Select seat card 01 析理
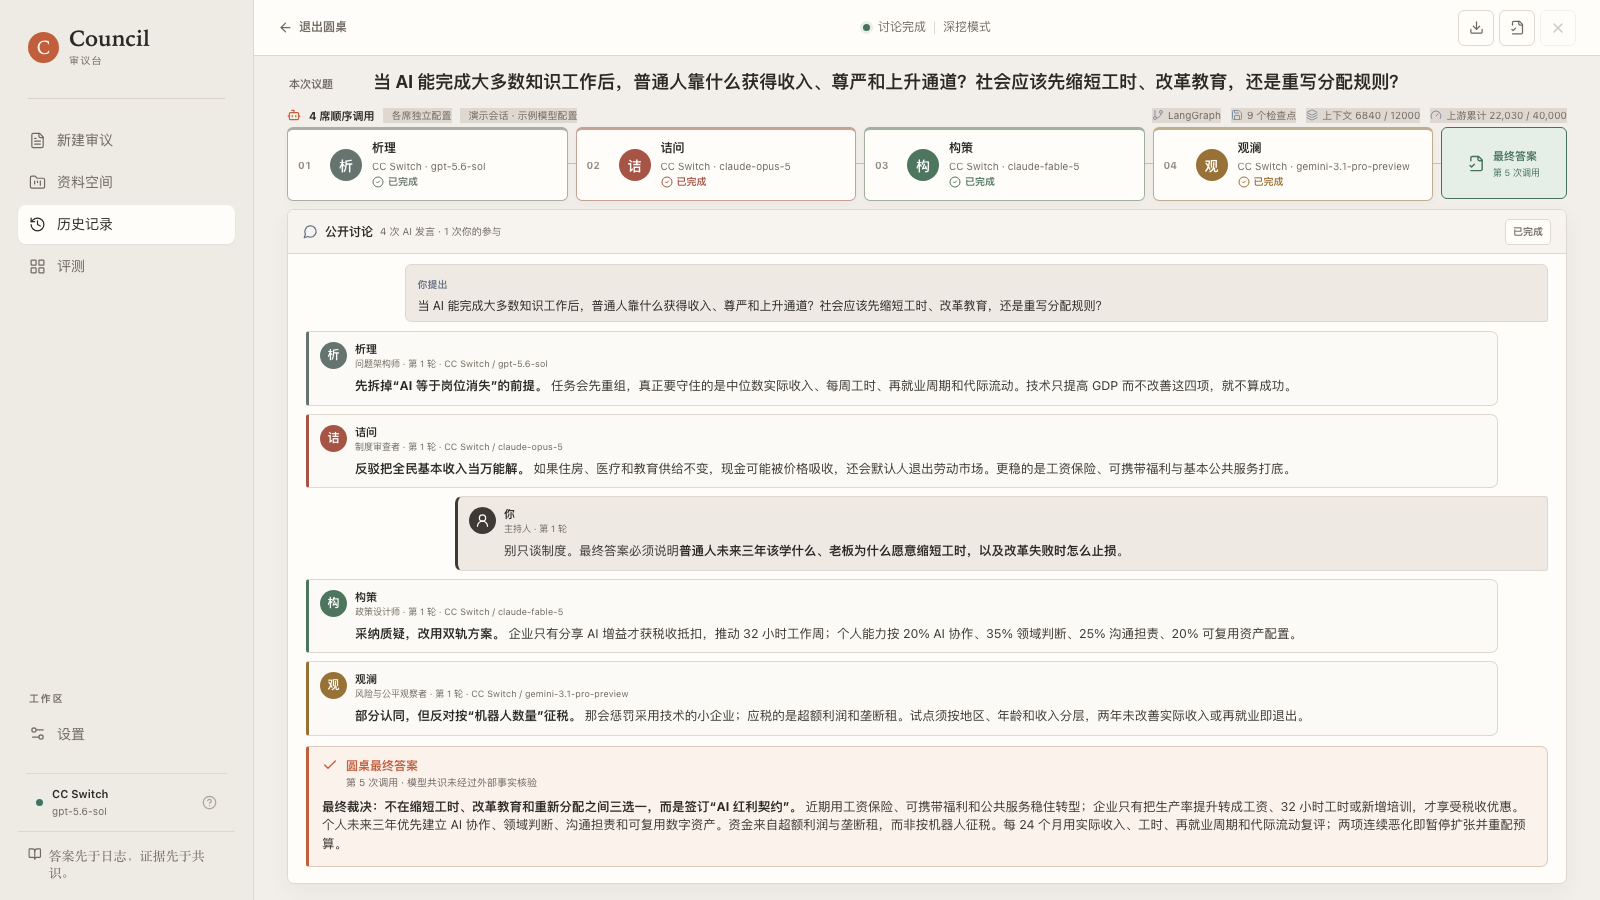 tap(427, 164)
